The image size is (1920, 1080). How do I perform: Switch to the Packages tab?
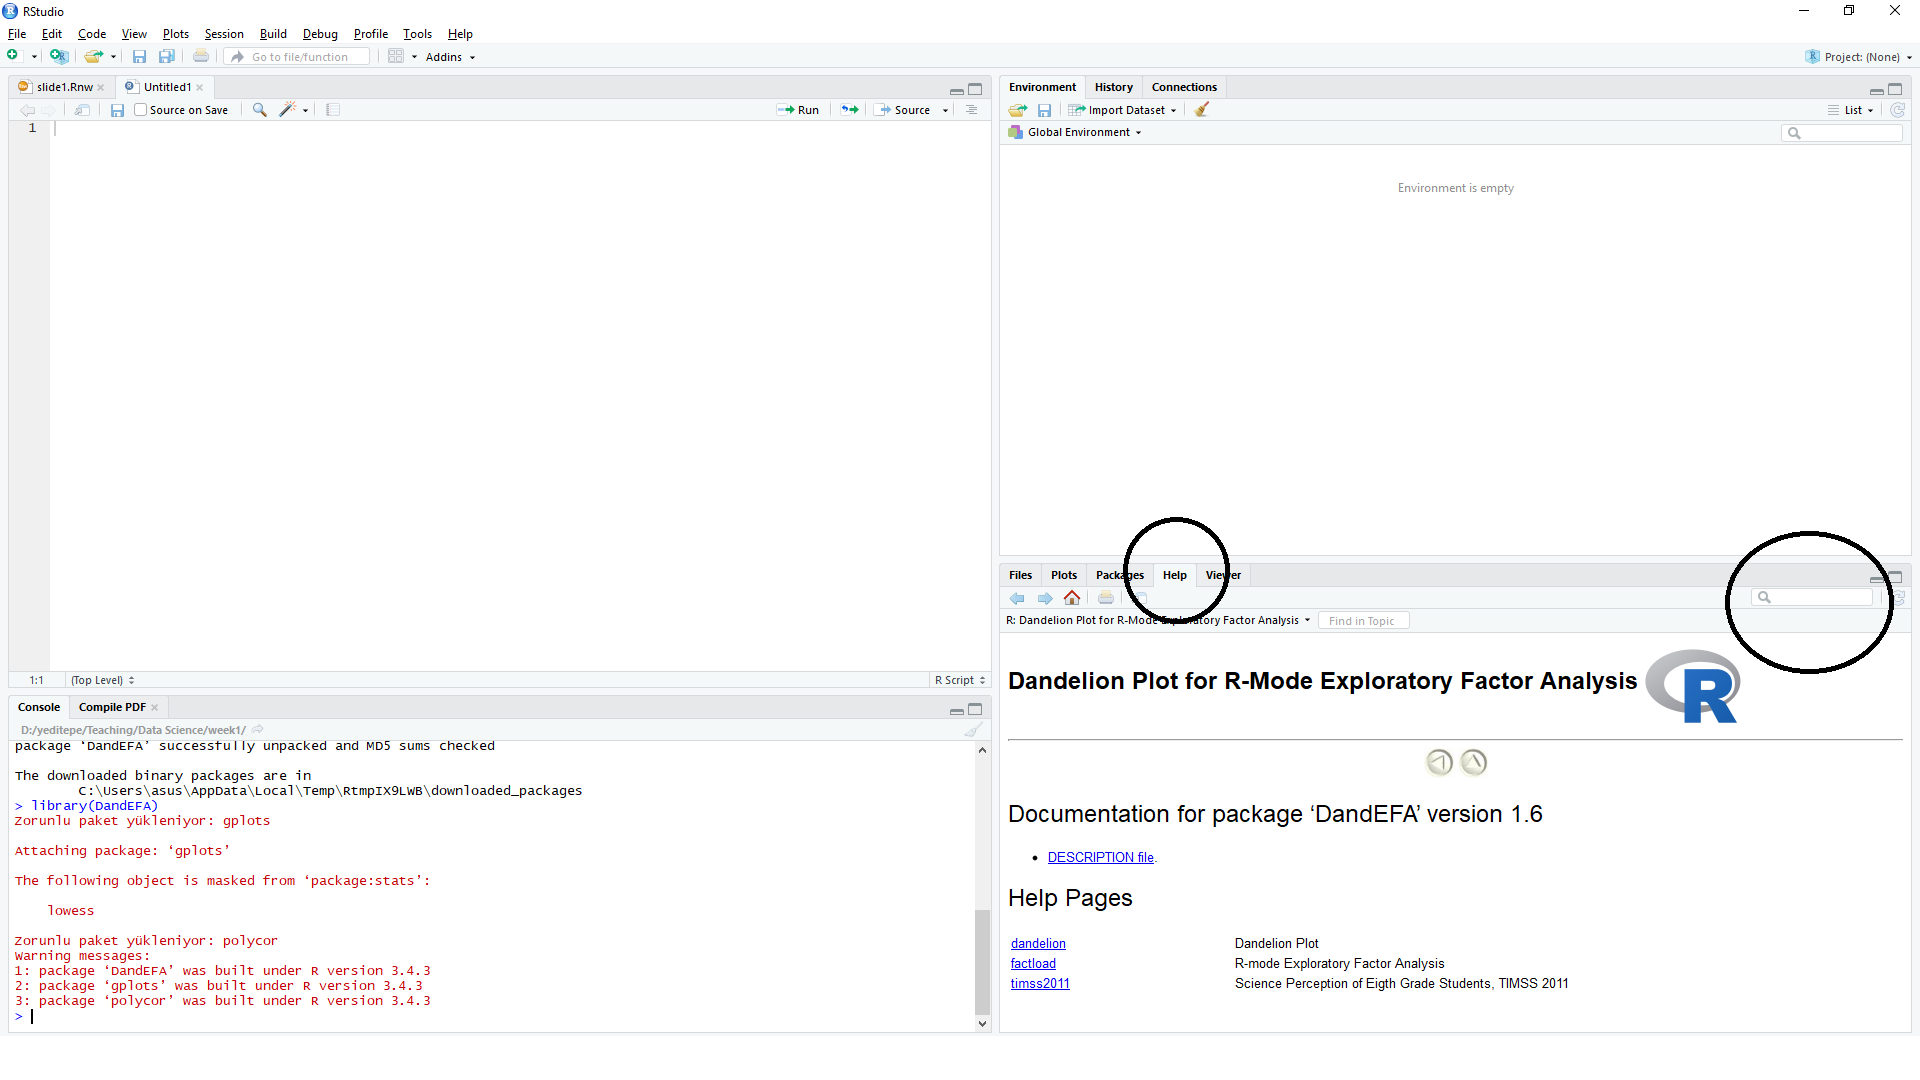tap(1119, 575)
